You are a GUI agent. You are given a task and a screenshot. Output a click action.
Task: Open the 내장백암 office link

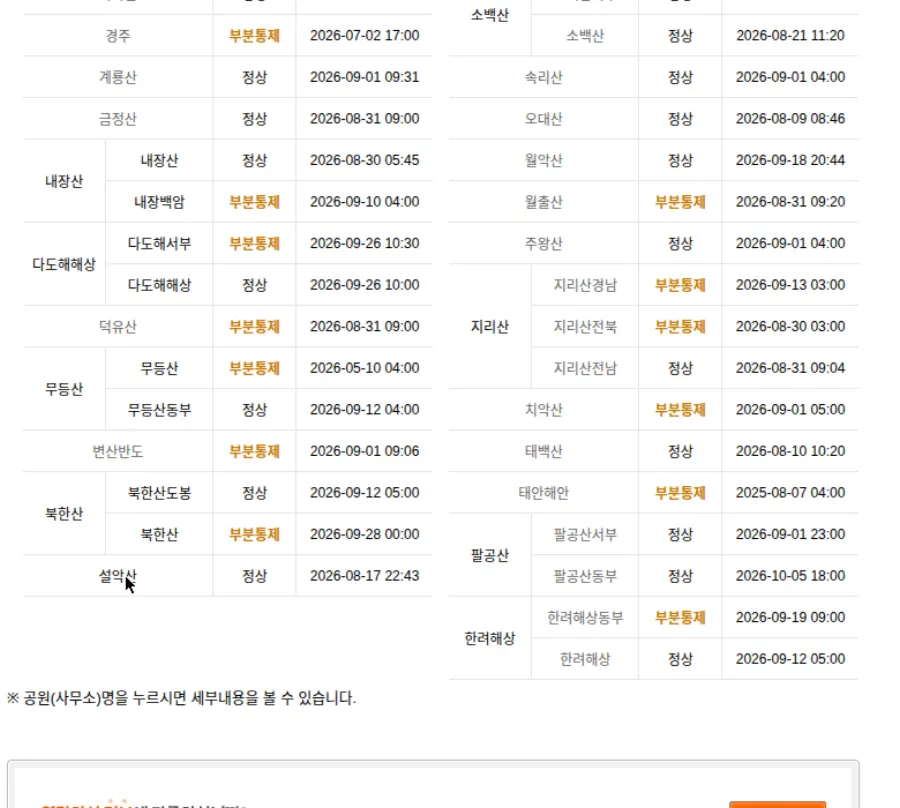[x=159, y=202]
